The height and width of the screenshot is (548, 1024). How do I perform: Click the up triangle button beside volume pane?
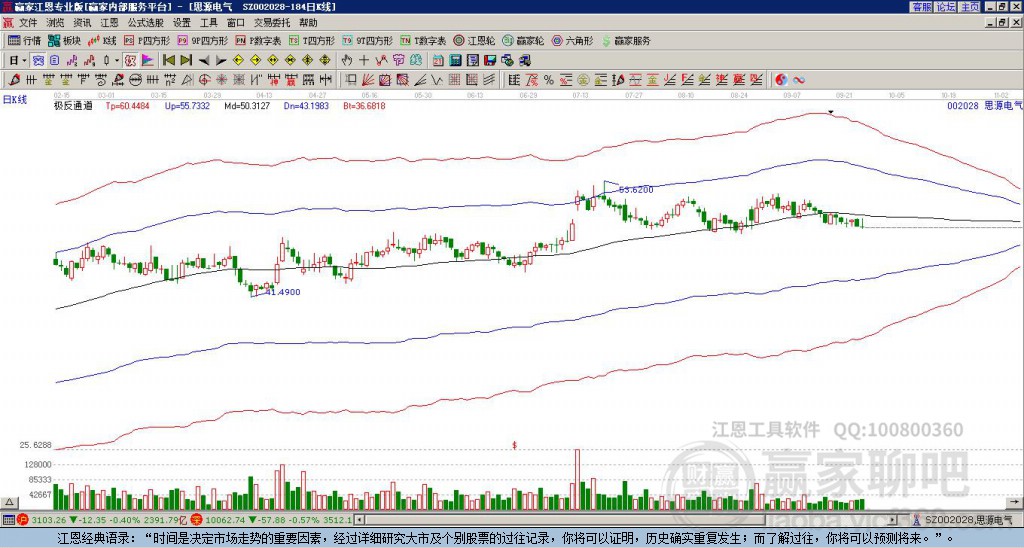click(x=8, y=502)
